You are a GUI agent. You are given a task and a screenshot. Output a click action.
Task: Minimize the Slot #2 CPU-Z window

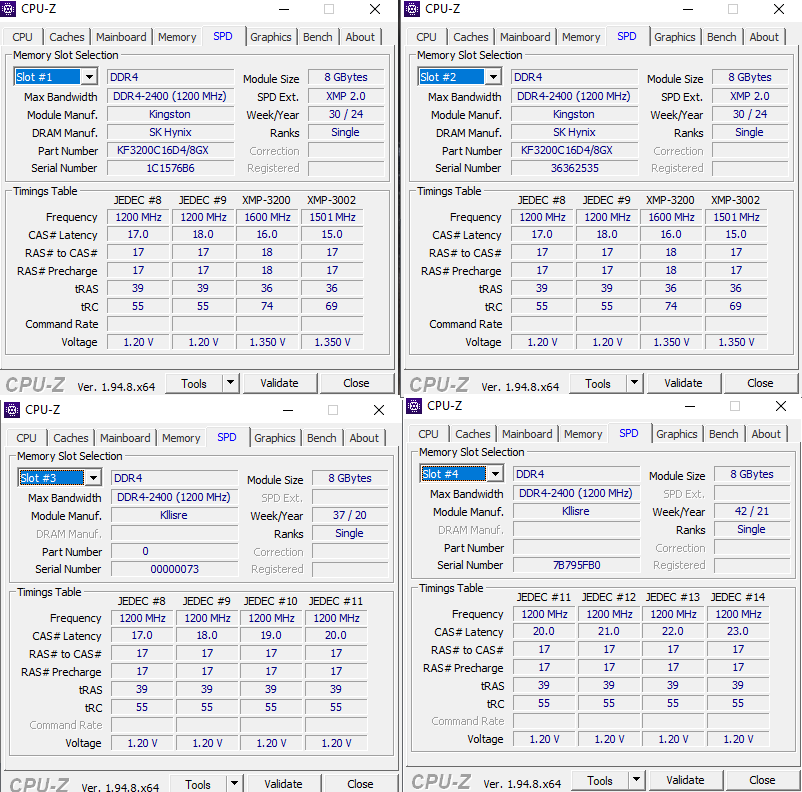pos(688,9)
